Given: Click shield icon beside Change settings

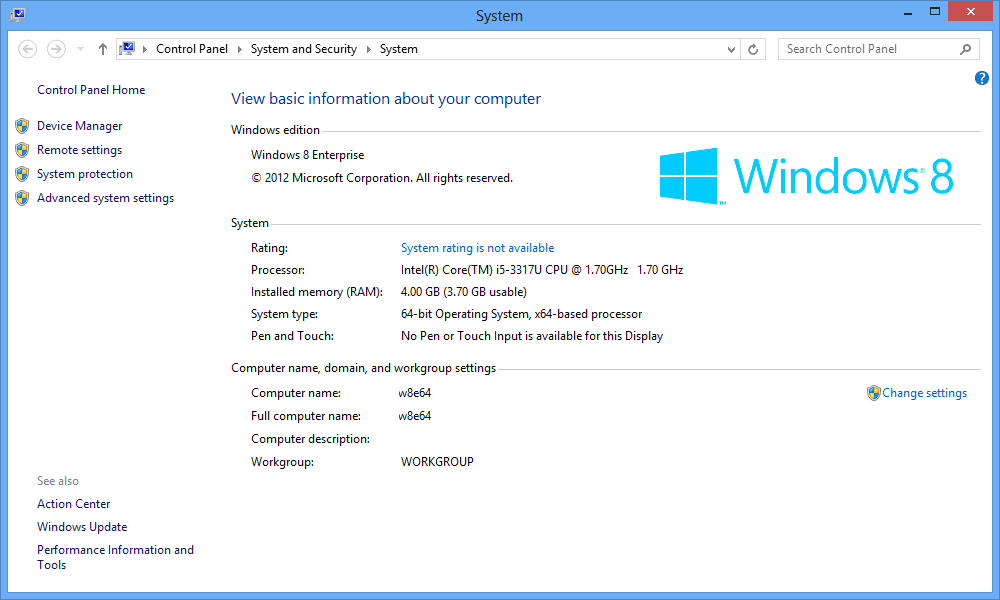Looking at the screenshot, I should click(x=874, y=393).
